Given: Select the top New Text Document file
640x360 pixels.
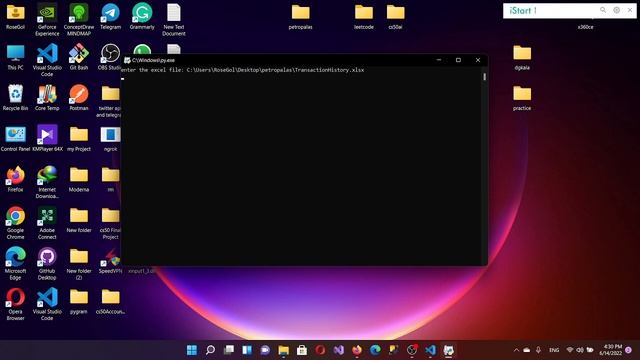Looking at the screenshot, I should coord(174,20).
